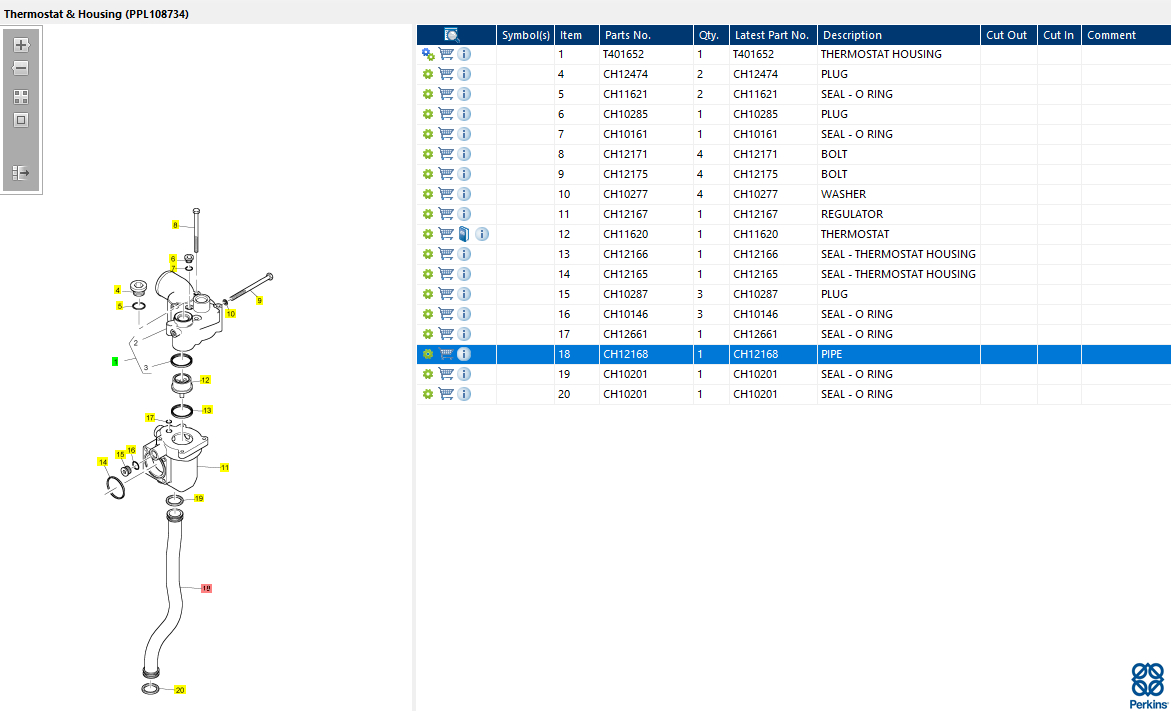This screenshot has width=1171, height=711.
Task: Add CH10161 SEAL - O RING to cart
Action: pos(446,134)
